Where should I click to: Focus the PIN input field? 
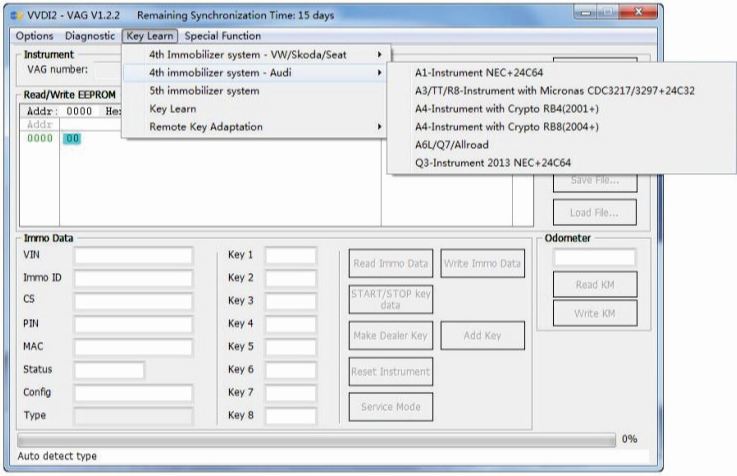(x=133, y=324)
